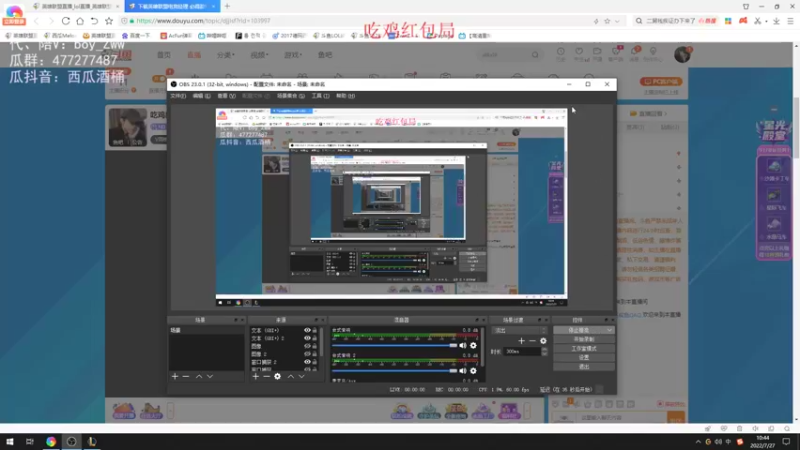Open the 淡出 scene transition dropdown
The height and width of the screenshot is (450, 800).
click(x=519, y=330)
